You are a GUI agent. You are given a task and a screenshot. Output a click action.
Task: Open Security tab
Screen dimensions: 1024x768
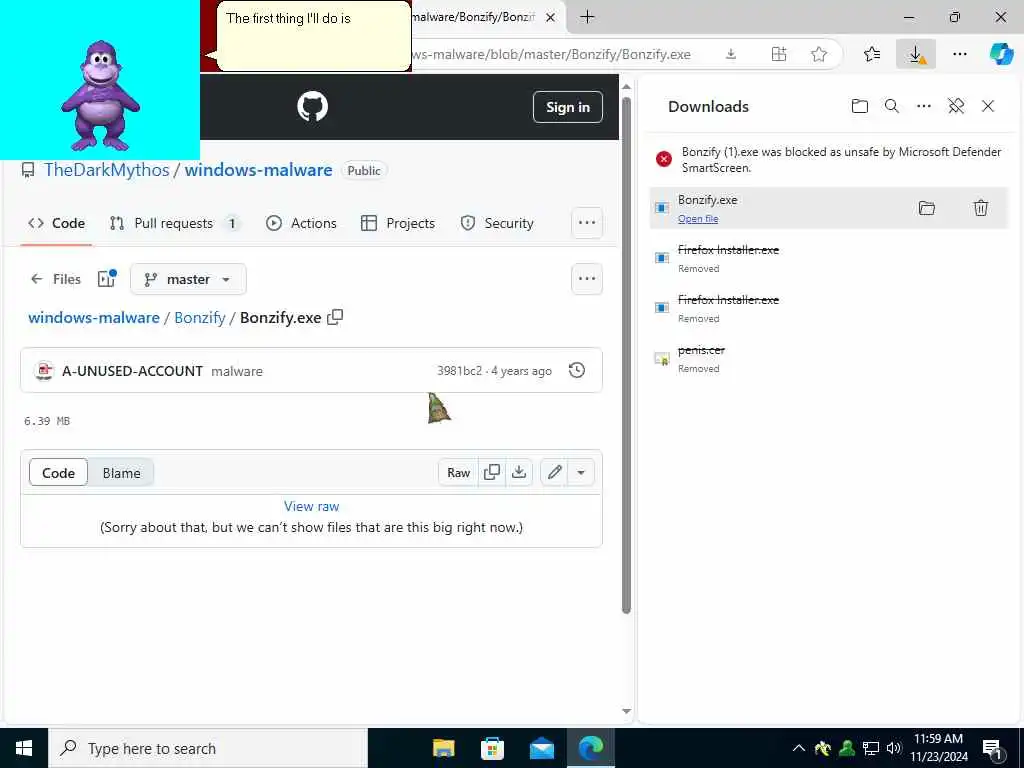497,223
